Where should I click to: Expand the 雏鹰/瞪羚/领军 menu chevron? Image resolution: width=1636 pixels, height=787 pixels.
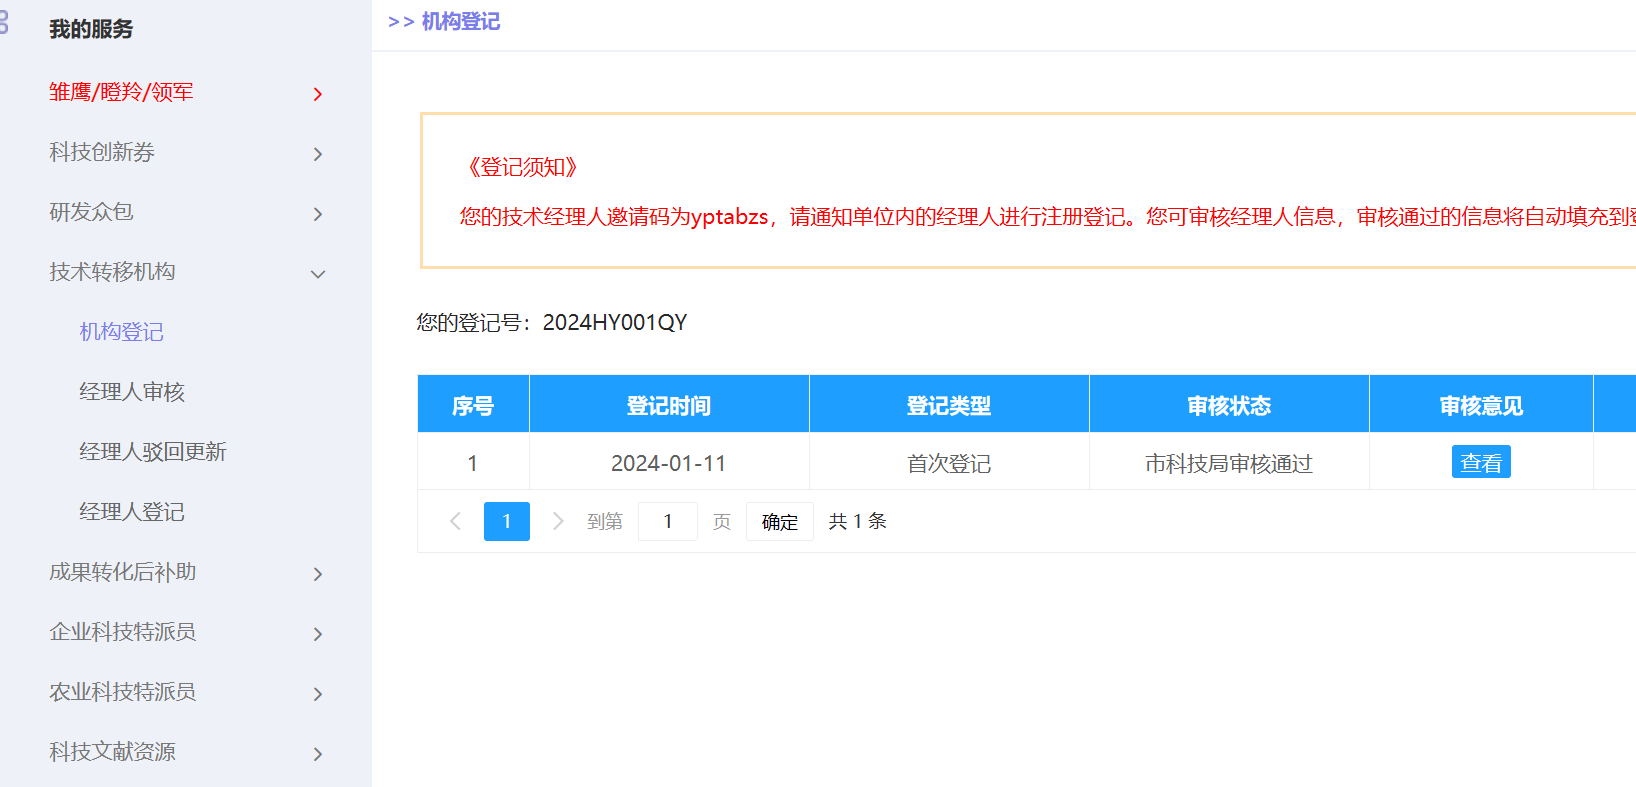[318, 94]
